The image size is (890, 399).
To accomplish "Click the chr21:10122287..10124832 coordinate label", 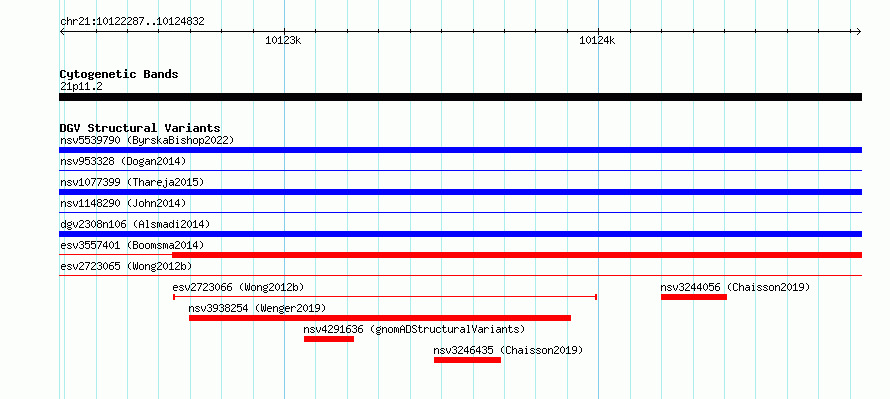I will click(x=132, y=22).
